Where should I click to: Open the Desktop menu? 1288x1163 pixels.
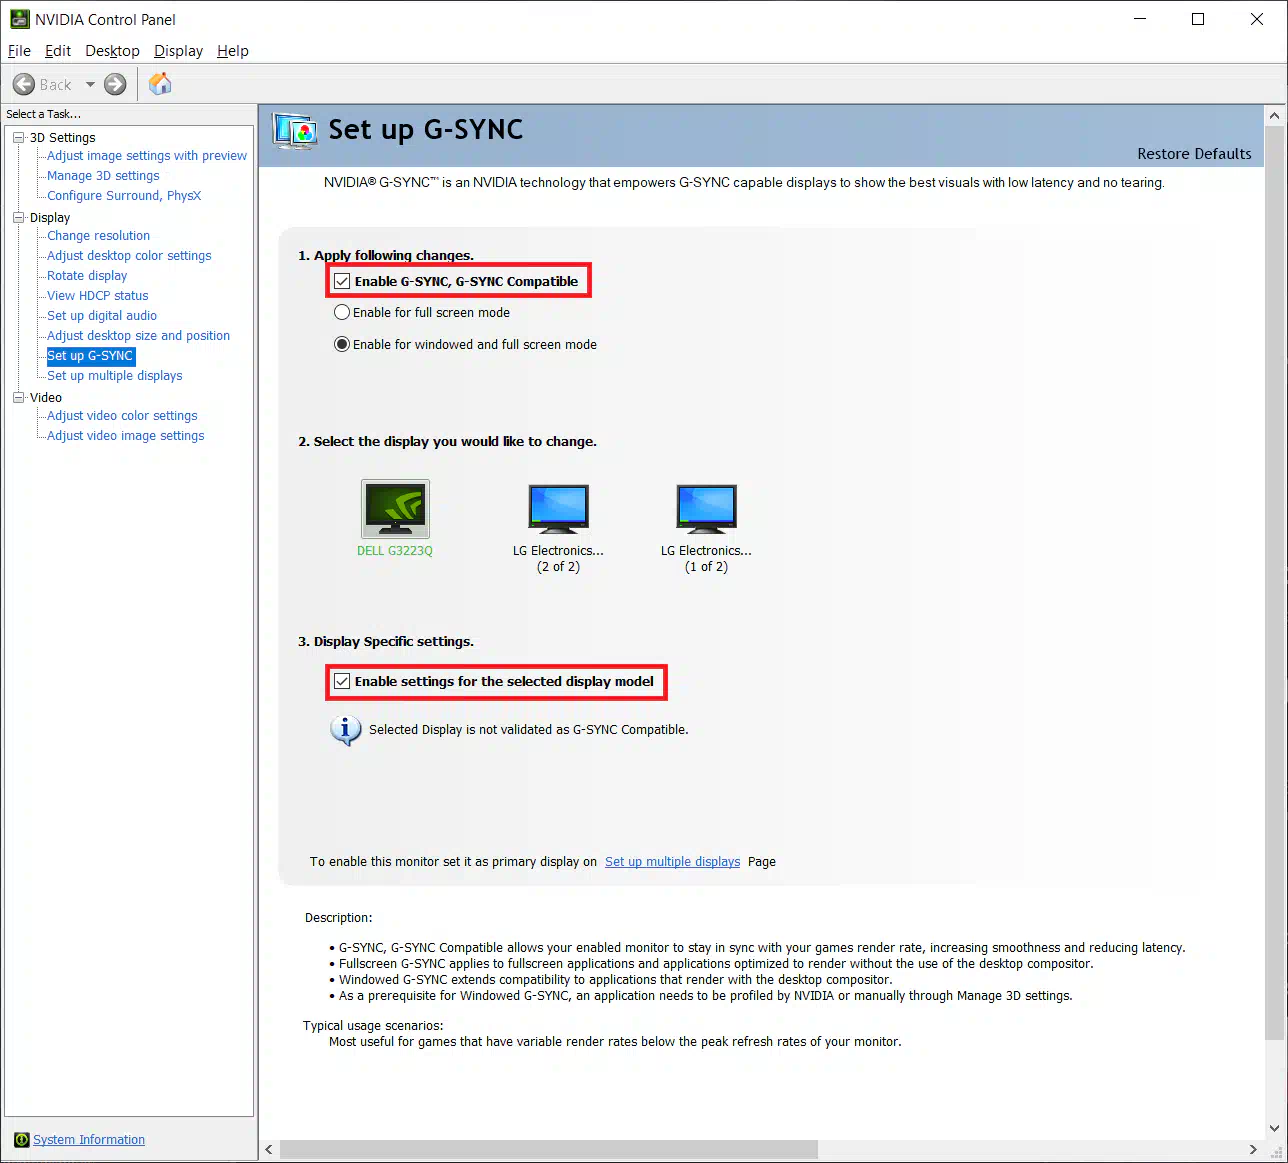112,51
